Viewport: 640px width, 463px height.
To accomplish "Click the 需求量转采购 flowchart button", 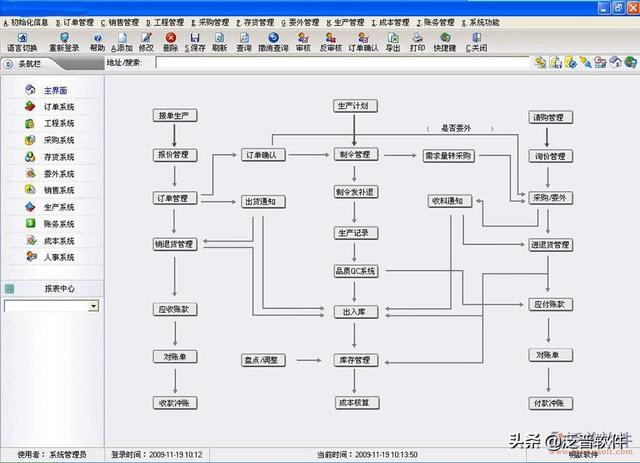I will (x=448, y=156).
